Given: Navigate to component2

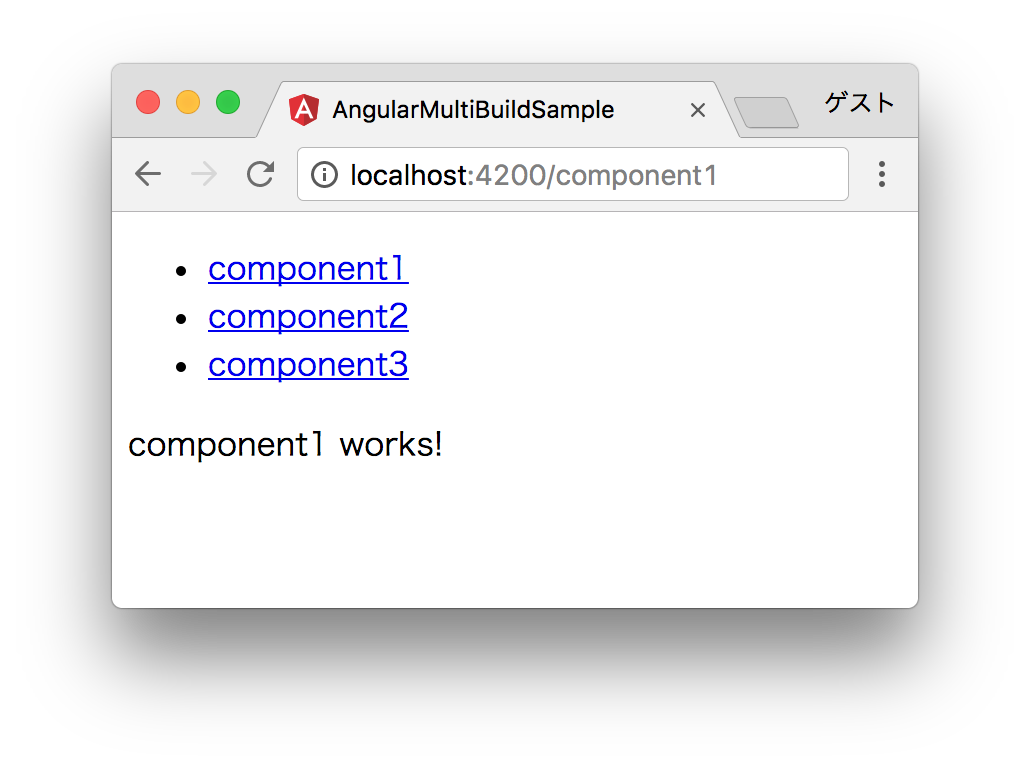Looking at the screenshot, I should [x=307, y=316].
